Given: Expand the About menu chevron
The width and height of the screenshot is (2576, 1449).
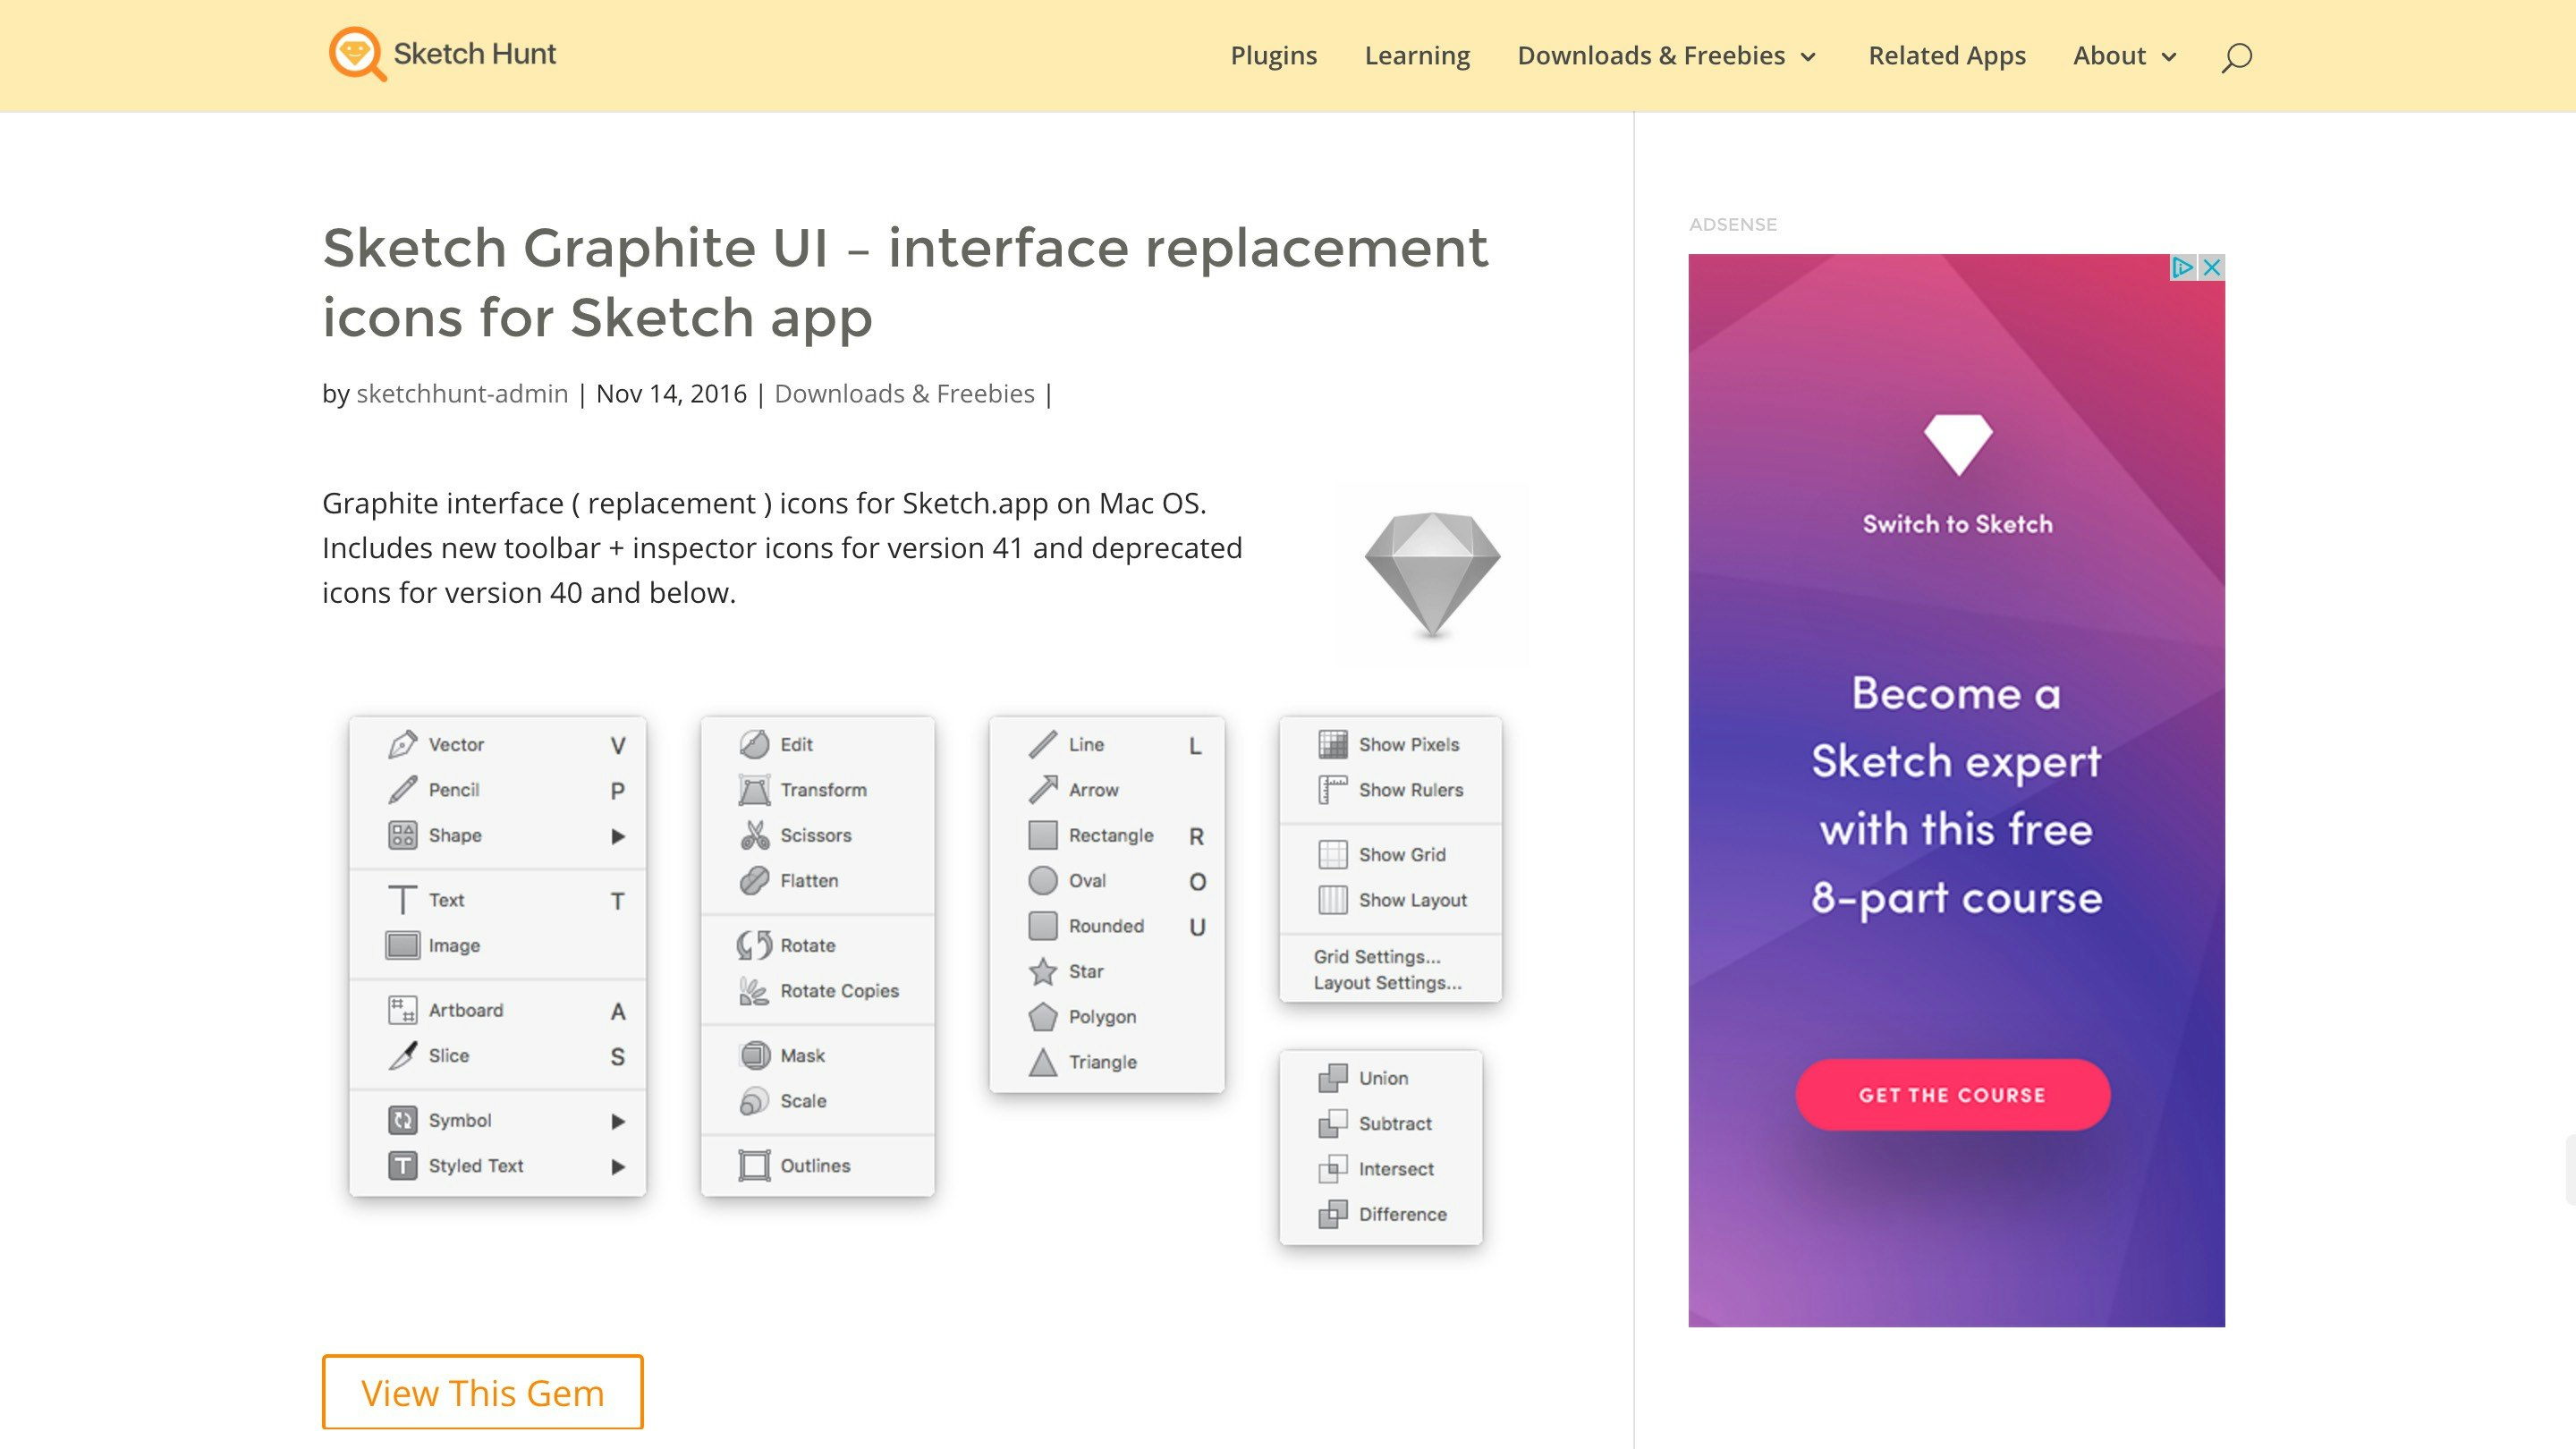Looking at the screenshot, I should point(2169,57).
